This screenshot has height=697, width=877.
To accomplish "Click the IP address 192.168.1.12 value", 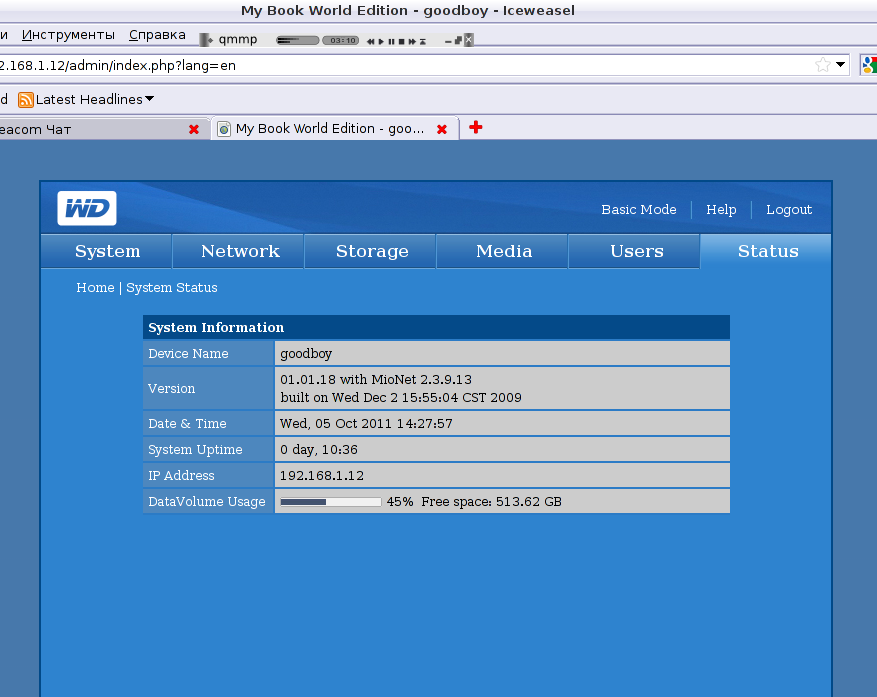I will [x=322, y=475].
